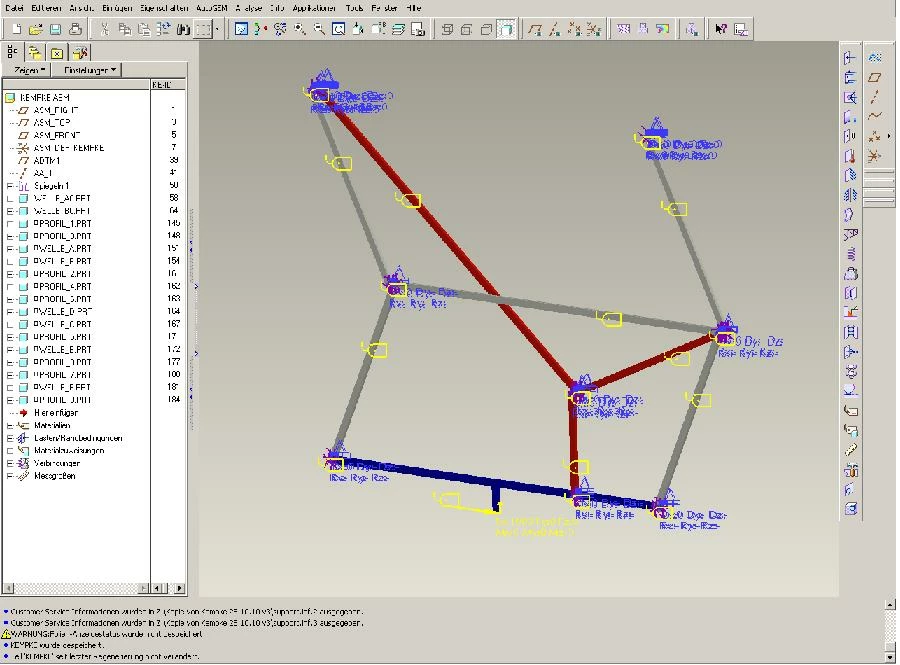Screen dimensions: 900x665
Task: Click the context help arrow icon
Action: pos(721,29)
